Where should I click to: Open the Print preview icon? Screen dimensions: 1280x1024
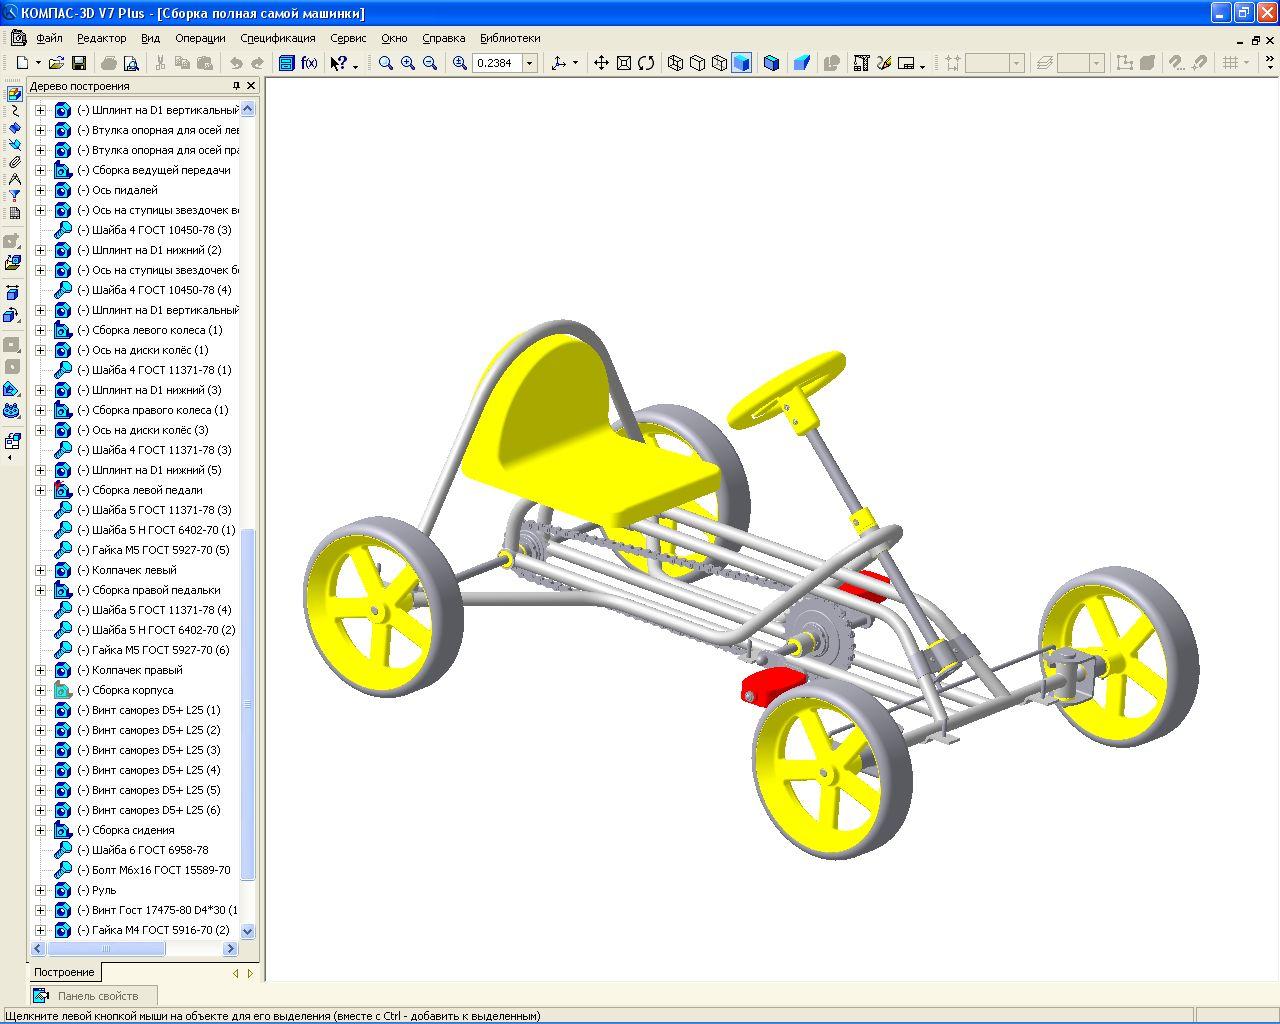click(131, 63)
